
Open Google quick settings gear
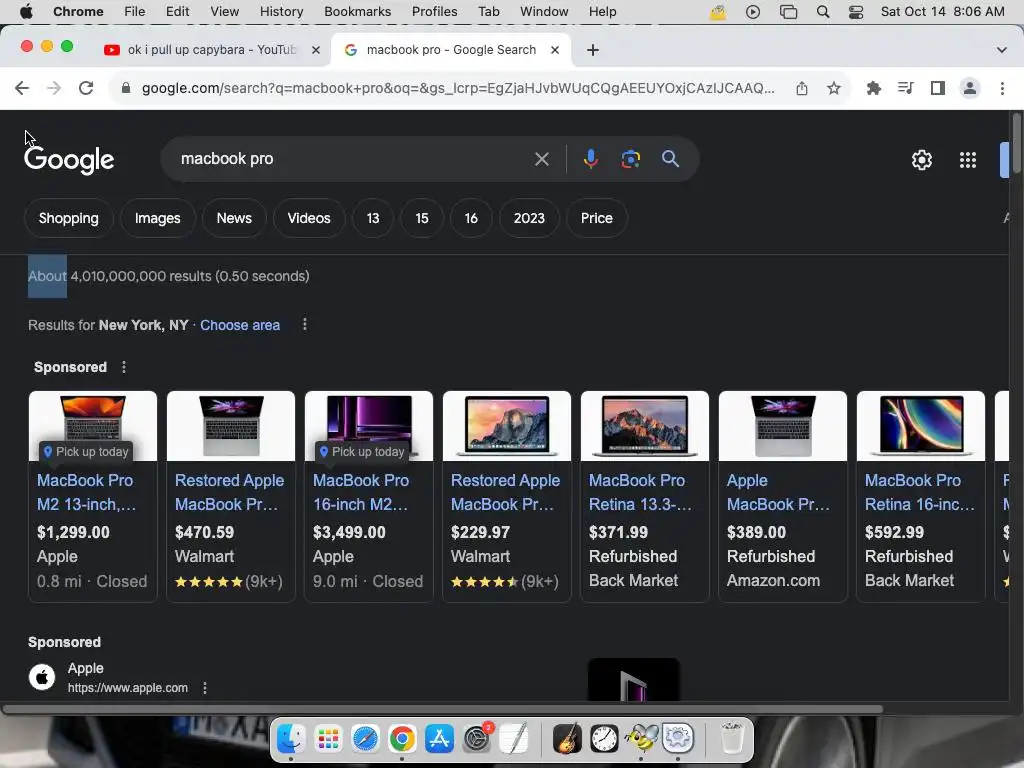click(921, 160)
